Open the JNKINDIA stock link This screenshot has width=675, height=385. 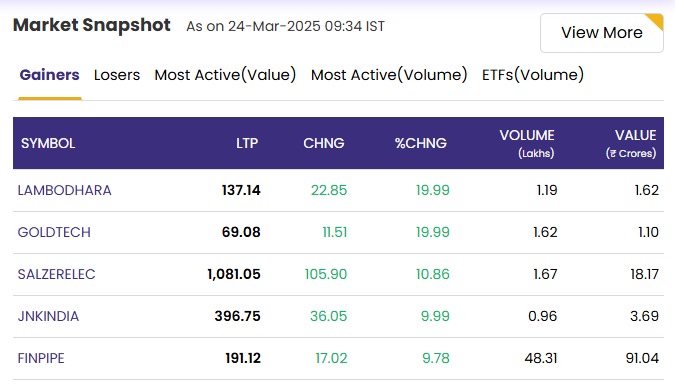click(48, 316)
